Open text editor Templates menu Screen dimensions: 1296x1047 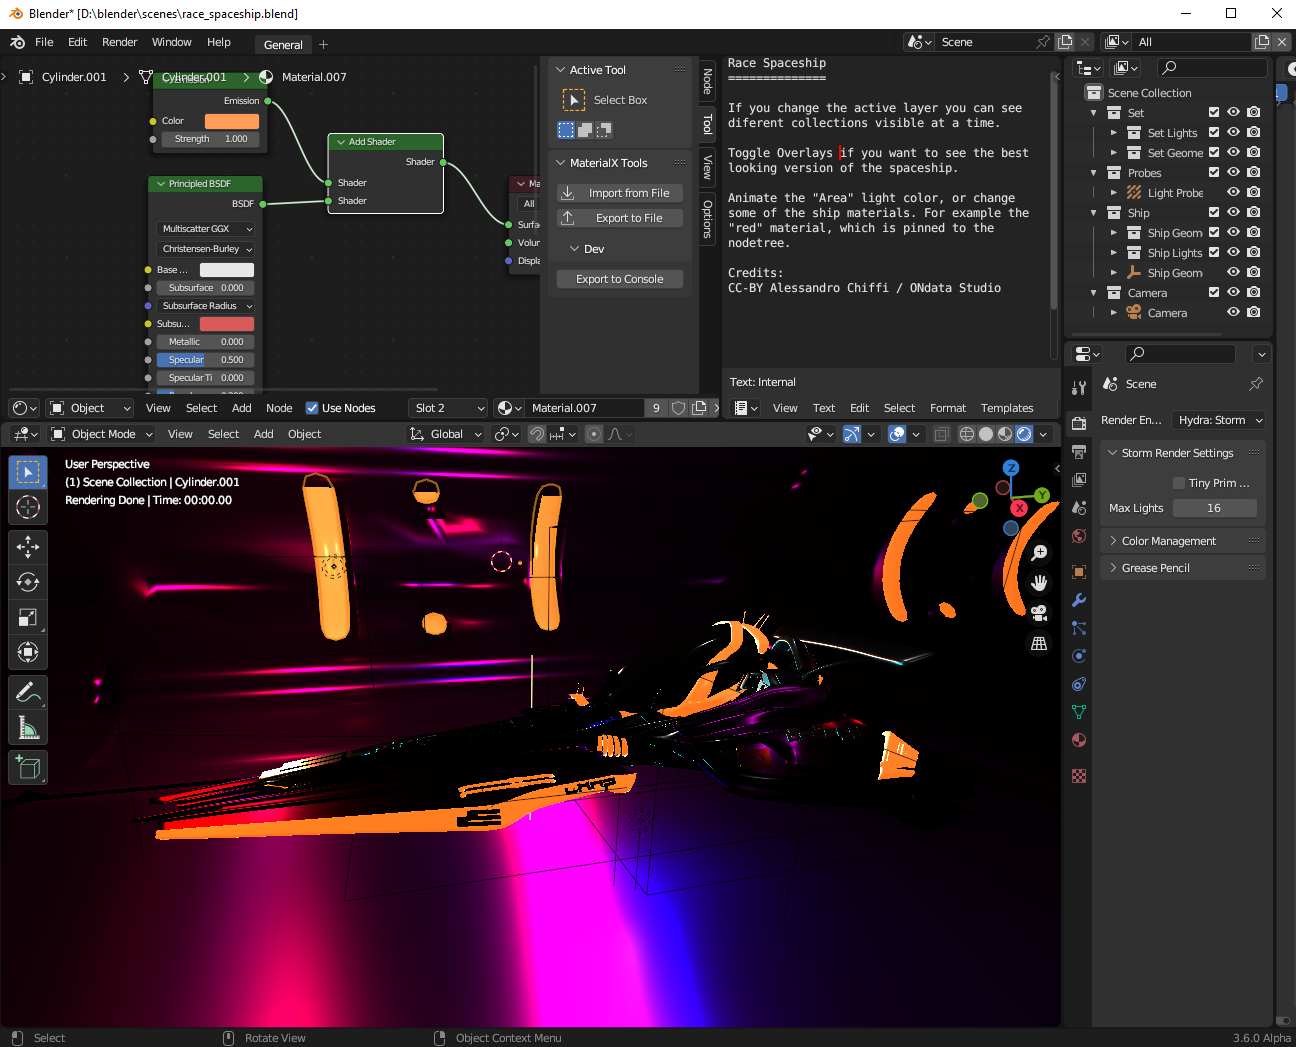tap(1007, 408)
